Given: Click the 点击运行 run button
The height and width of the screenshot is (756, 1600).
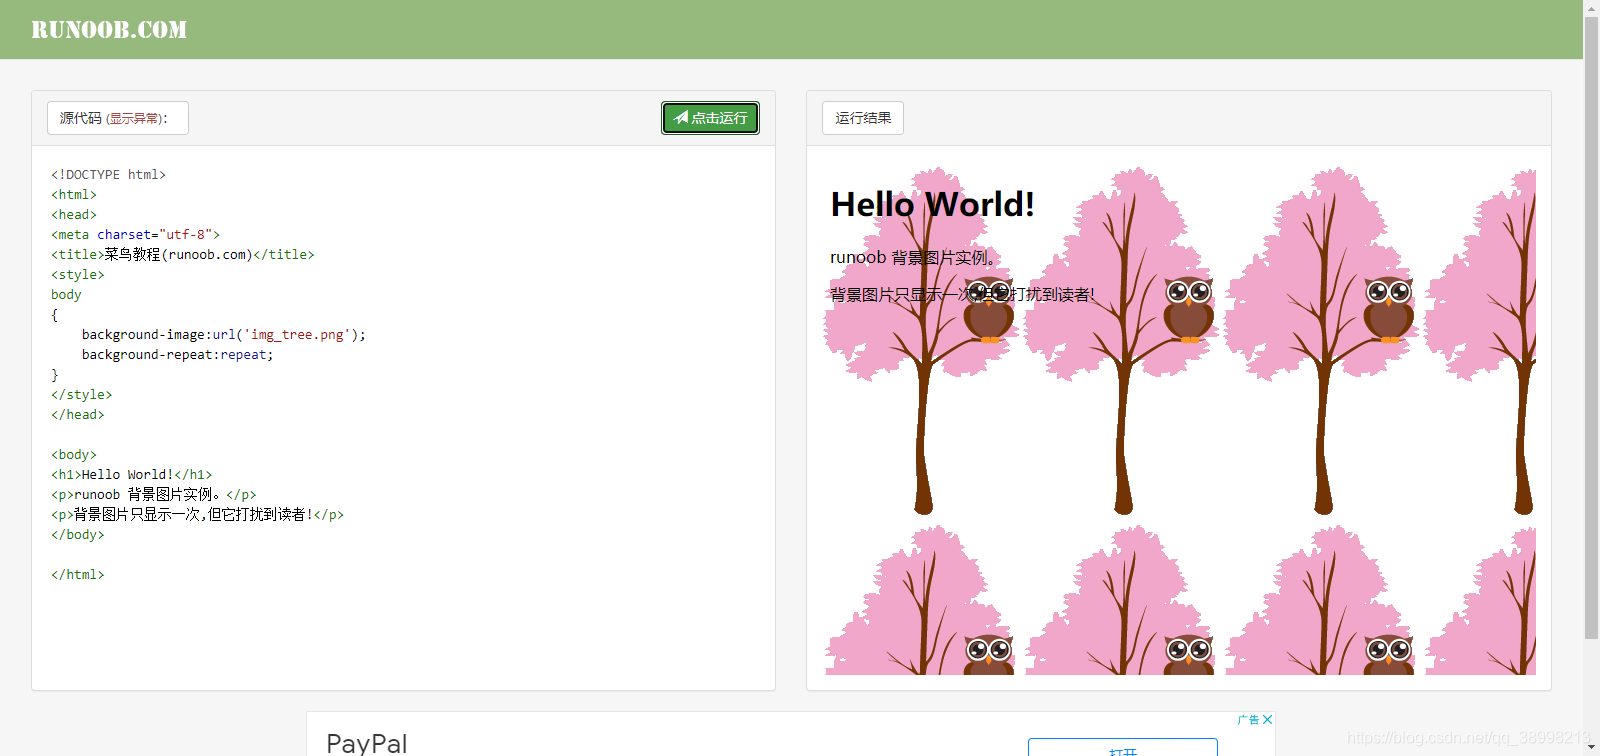Looking at the screenshot, I should point(710,118).
